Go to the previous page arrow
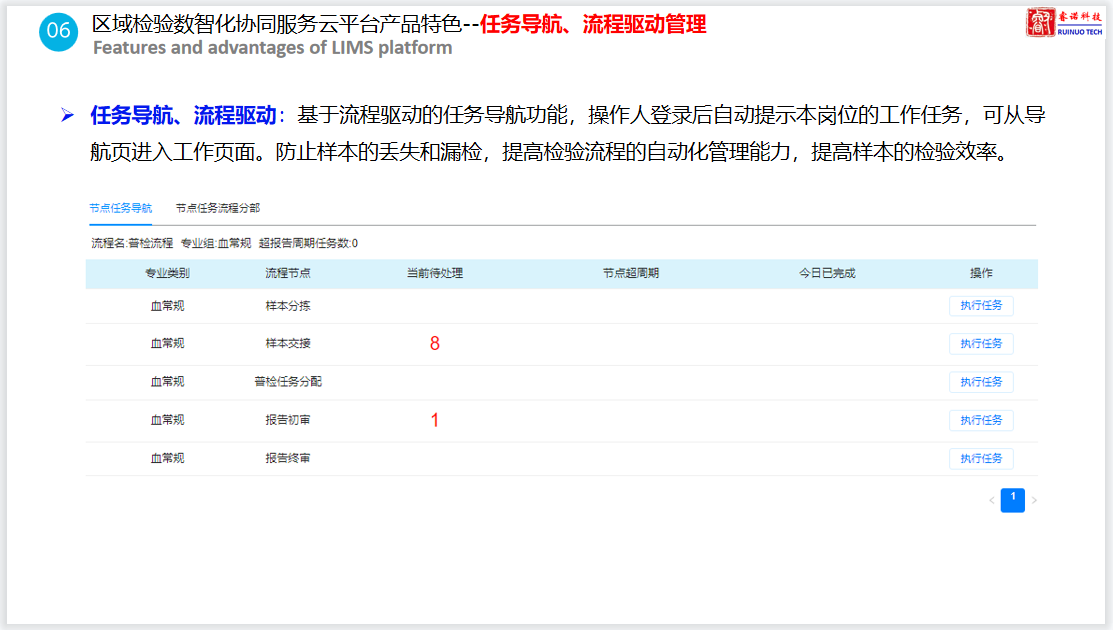The height and width of the screenshot is (630, 1113). pos(991,500)
